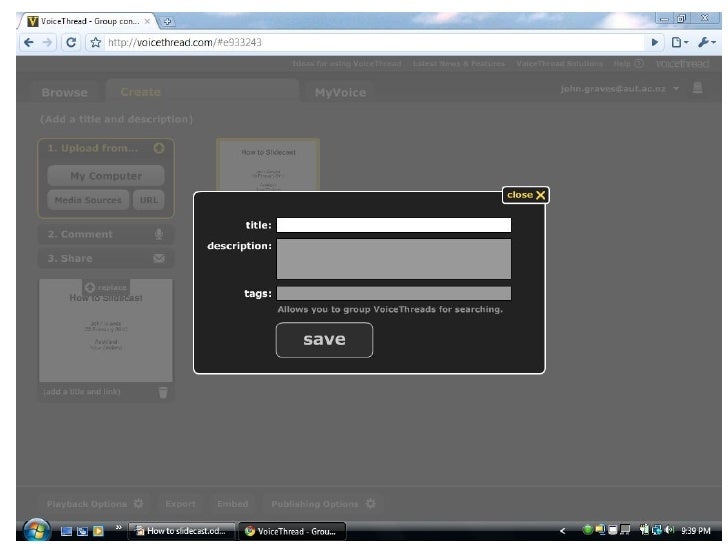Screen dimensions: 728x546
Task: Click the third quick launch icon
Action: click(98, 531)
